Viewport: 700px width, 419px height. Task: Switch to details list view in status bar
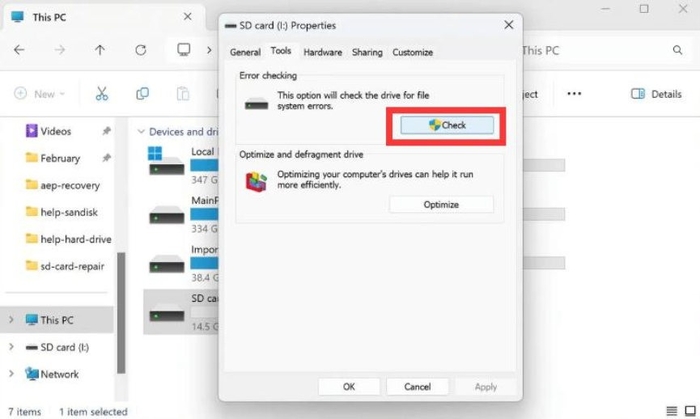pos(671,411)
